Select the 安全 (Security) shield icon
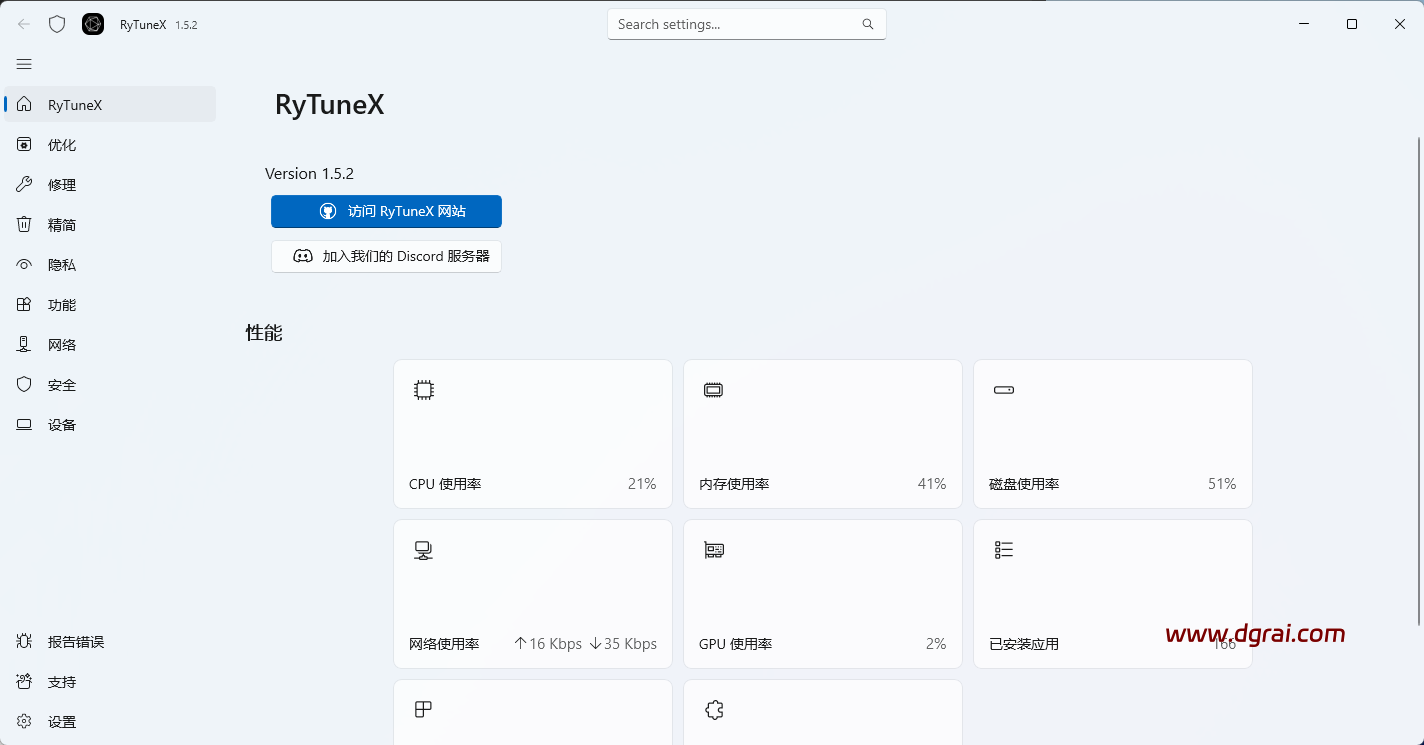Screen dimensions: 1424x745 (24, 384)
